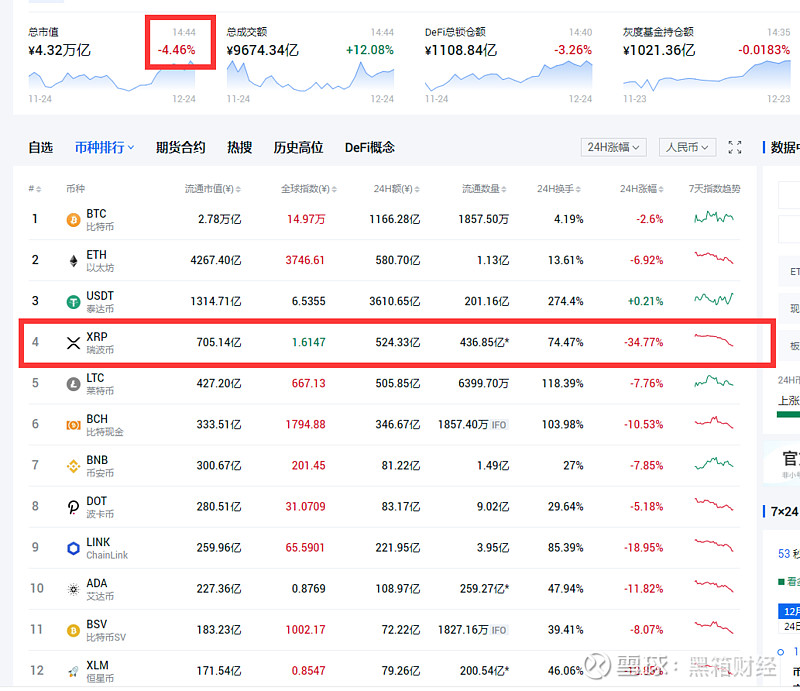Sort by rank number column
The width and height of the screenshot is (800, 691).
(35, 189)
